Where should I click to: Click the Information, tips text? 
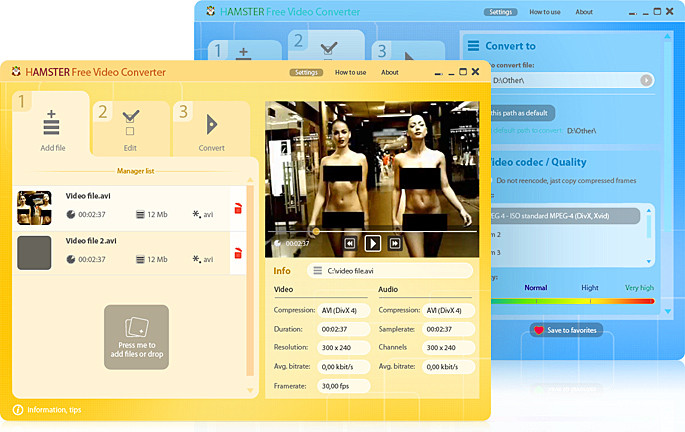[54, 410]
